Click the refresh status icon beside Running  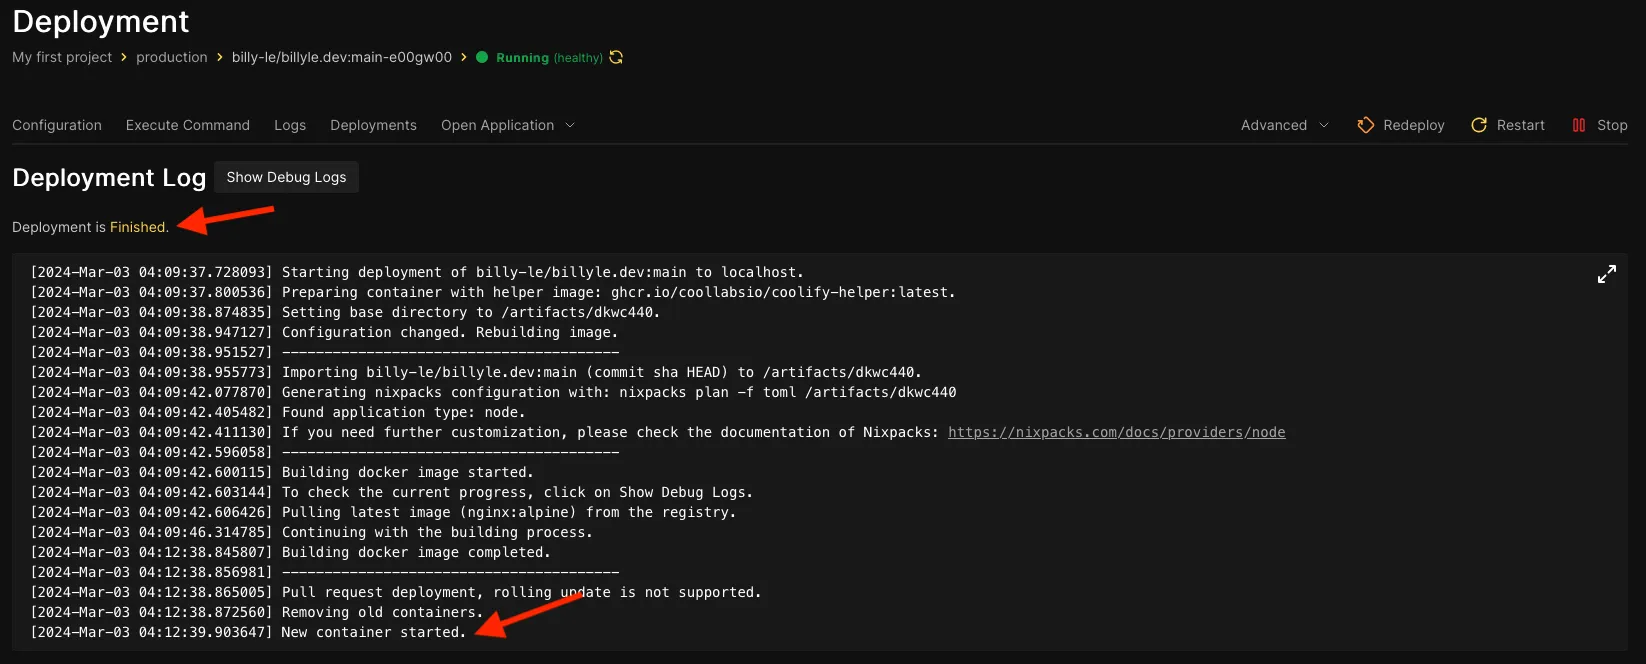coord(616,57)
